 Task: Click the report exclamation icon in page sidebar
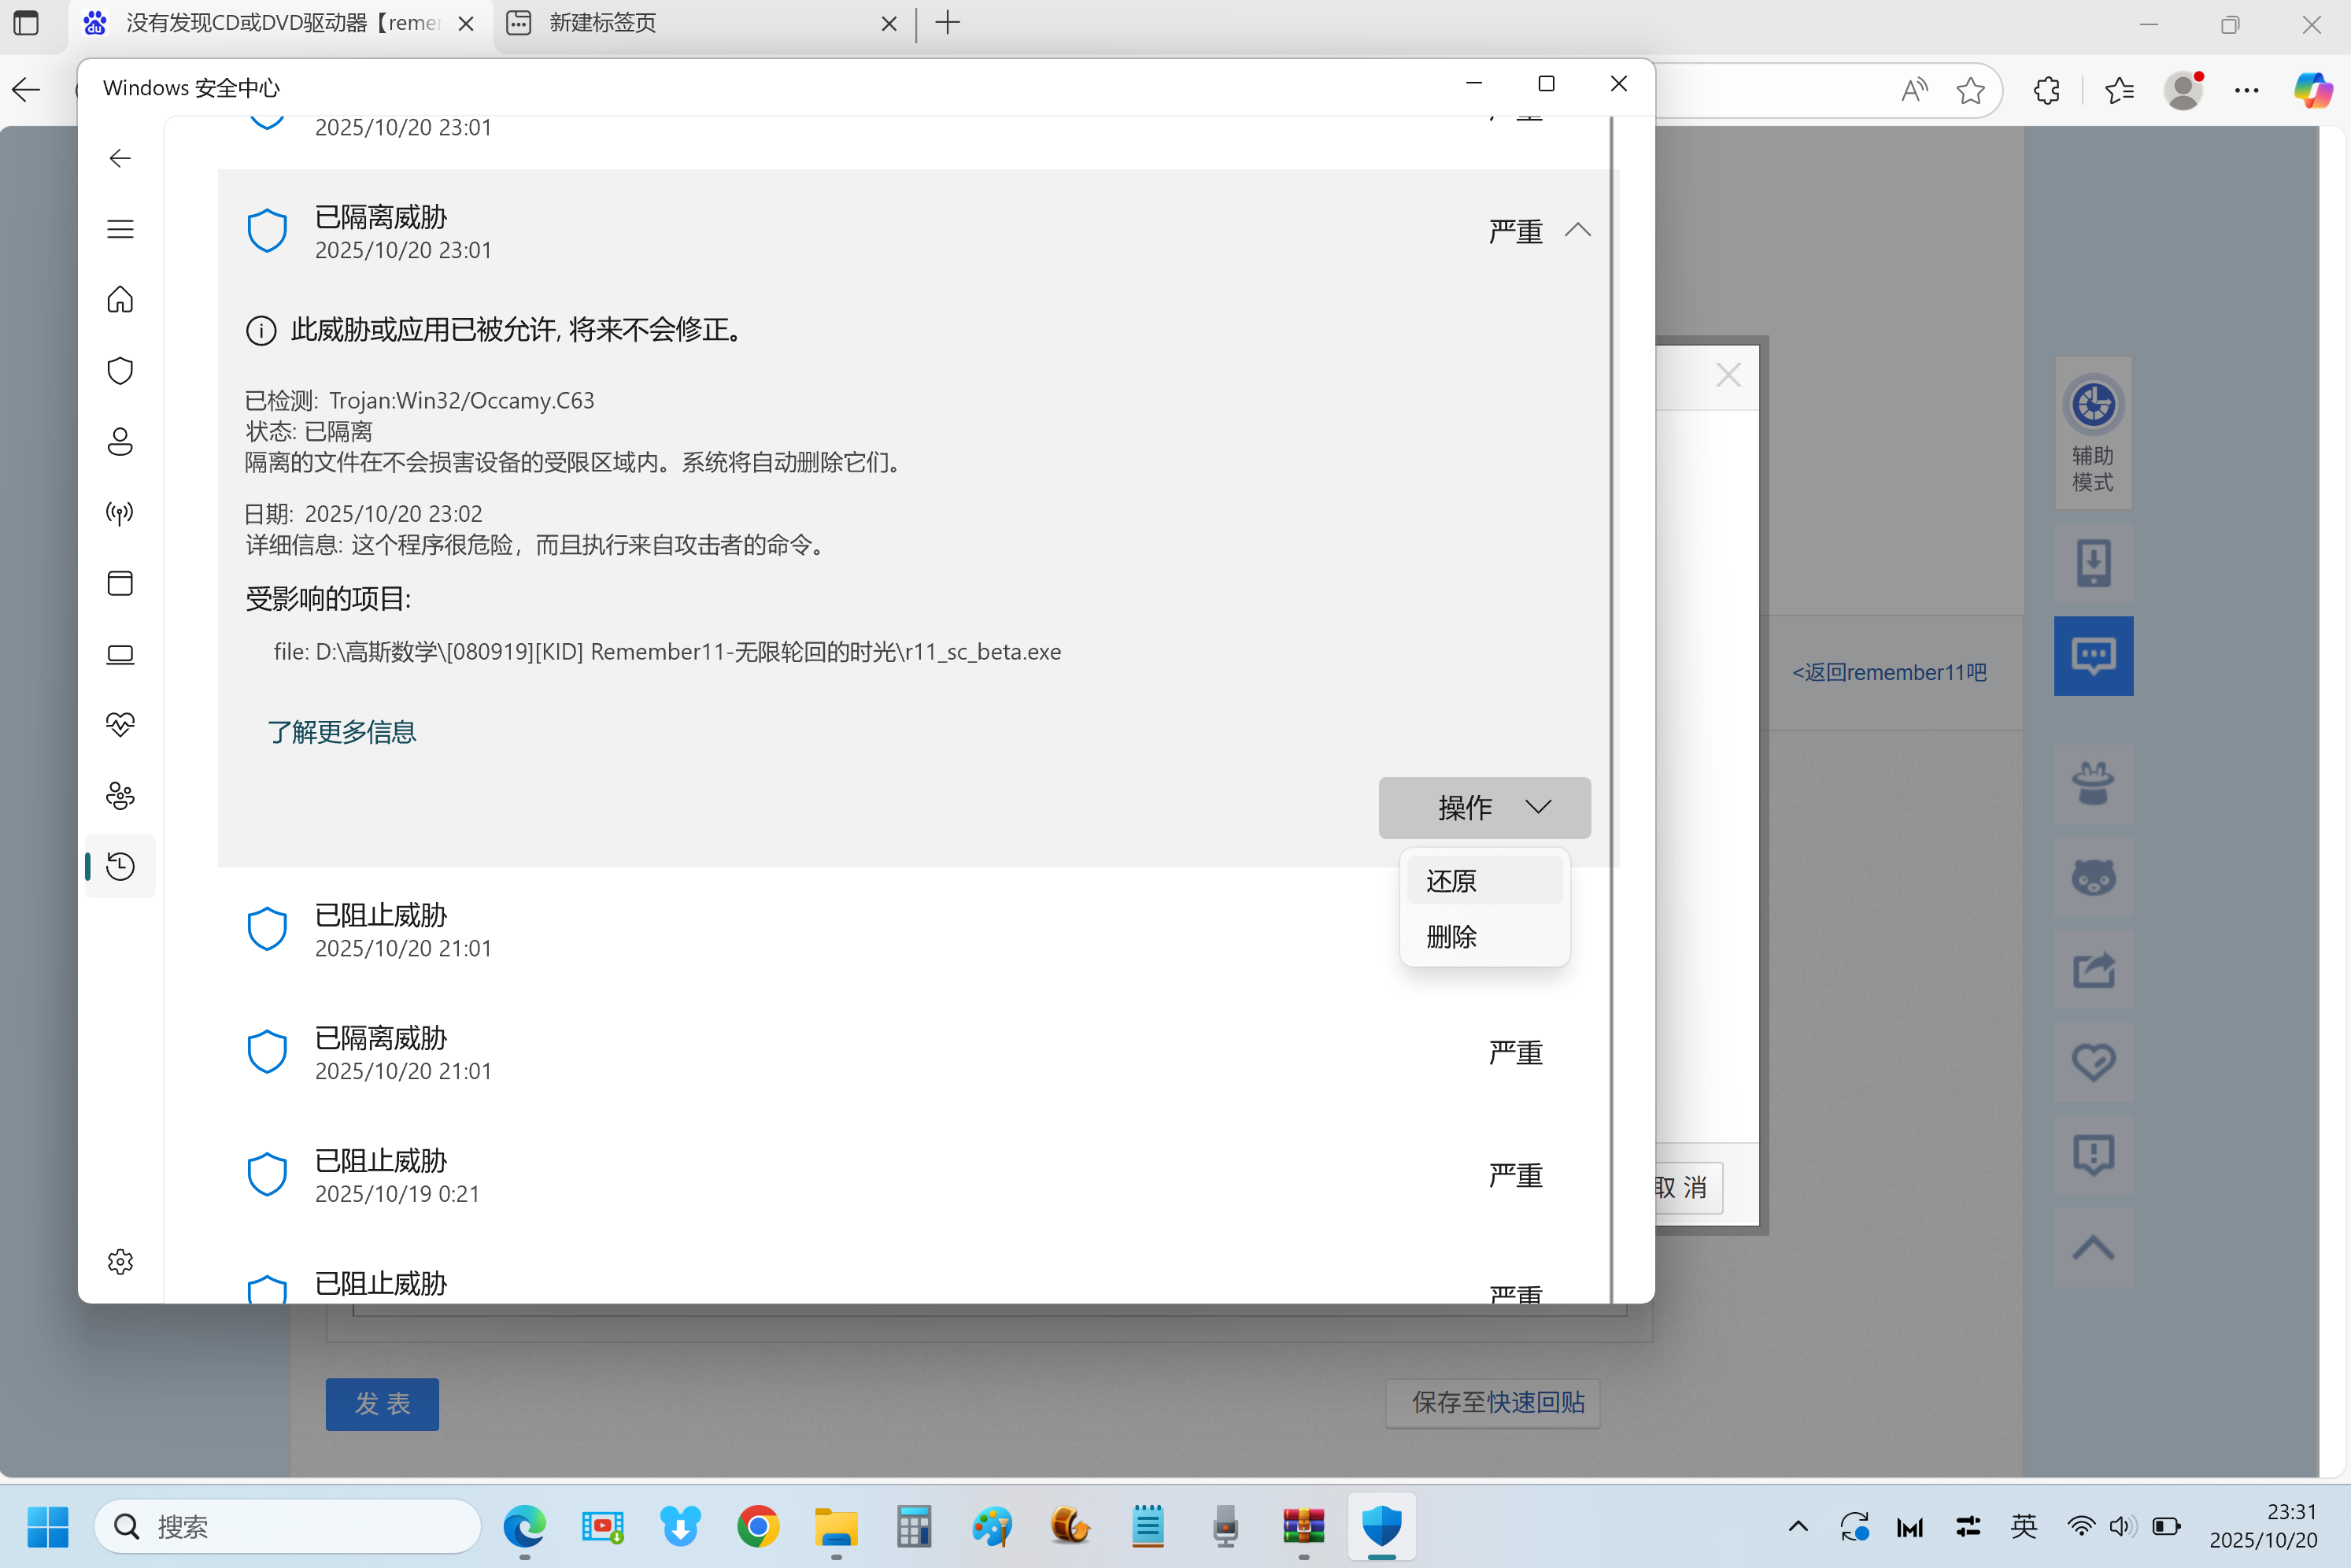(2093, 1154)
